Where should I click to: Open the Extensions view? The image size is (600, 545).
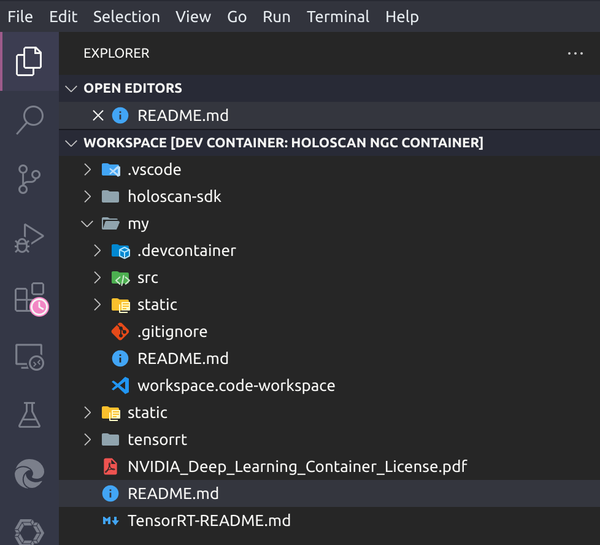coord(31,299)
